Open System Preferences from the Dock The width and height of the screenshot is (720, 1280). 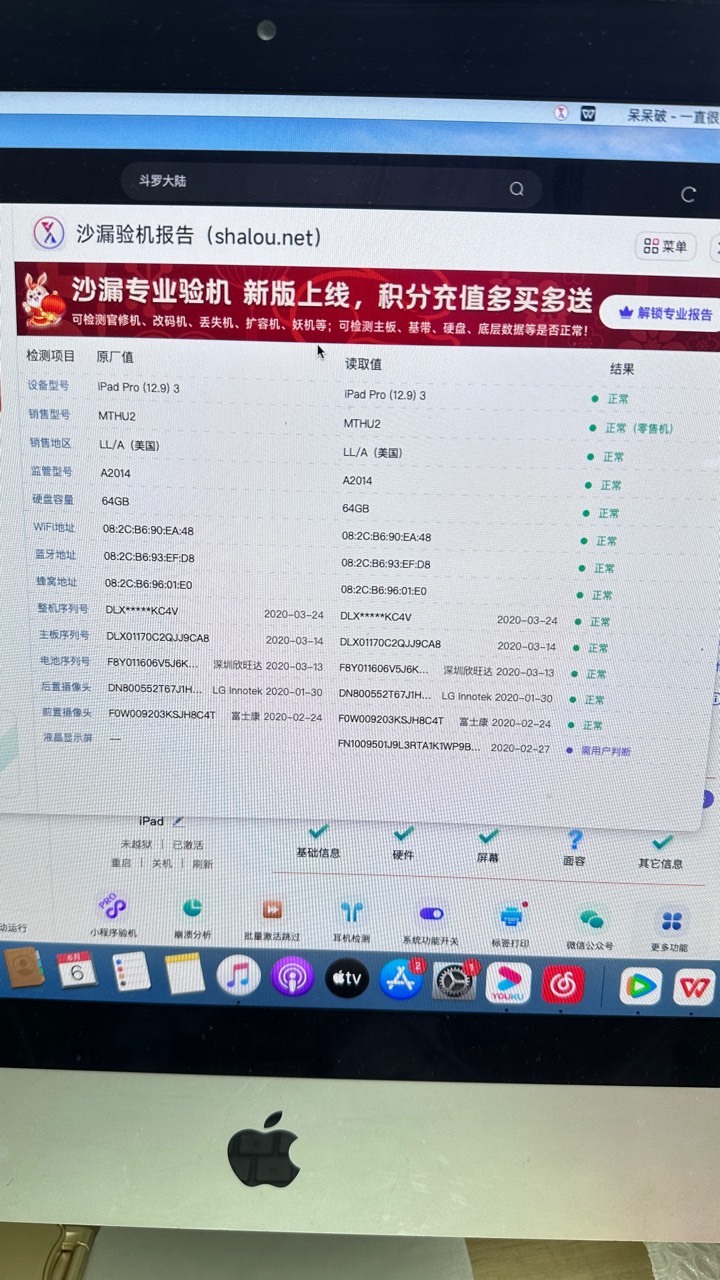[x=455, y=982]
